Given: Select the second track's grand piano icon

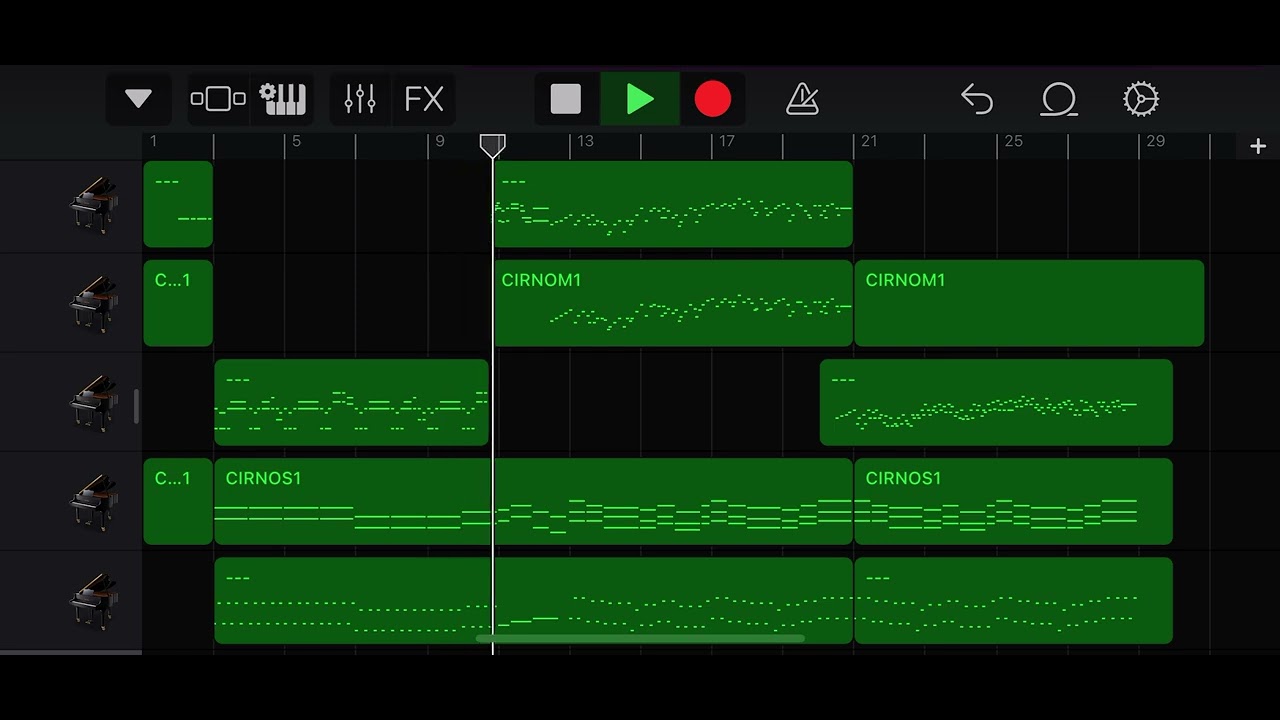Looking at the screenshot, I should tap(94, 304).
